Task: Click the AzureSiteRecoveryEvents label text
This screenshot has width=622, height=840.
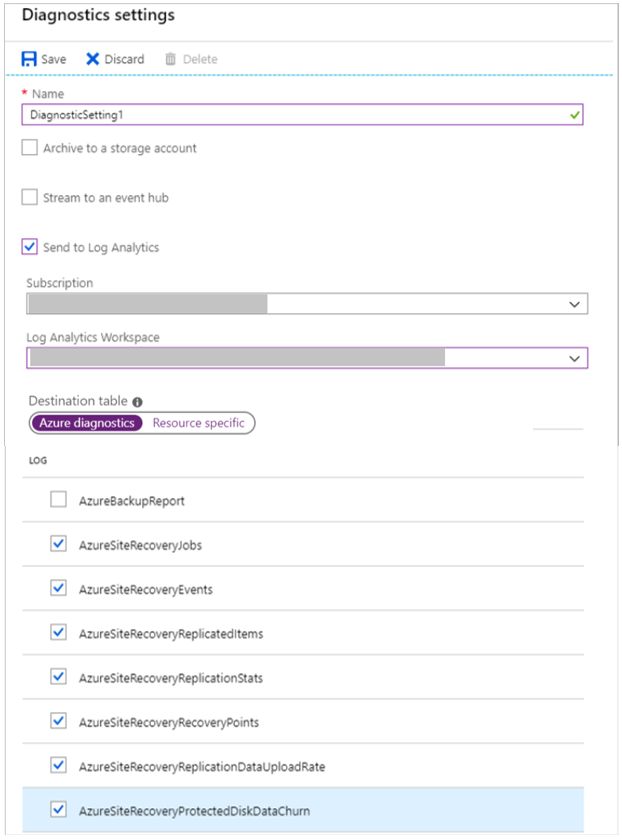Action: click(x=146, y=590)
